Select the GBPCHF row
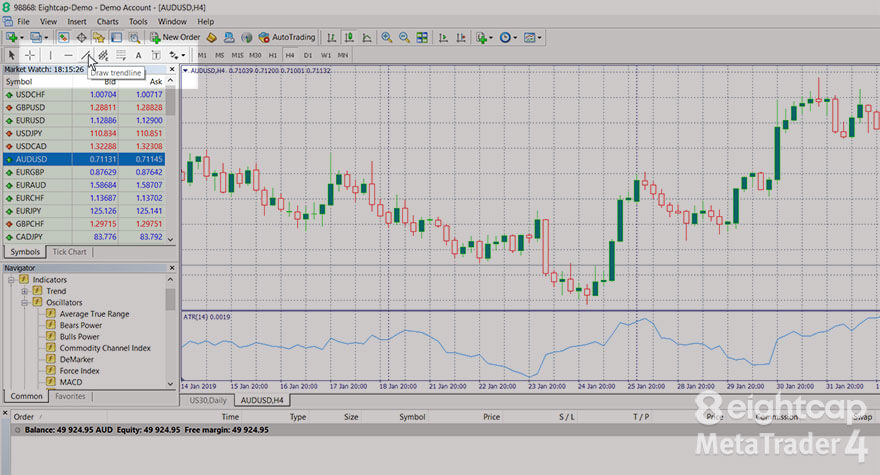The image size is (880, 475). (84, 223)
